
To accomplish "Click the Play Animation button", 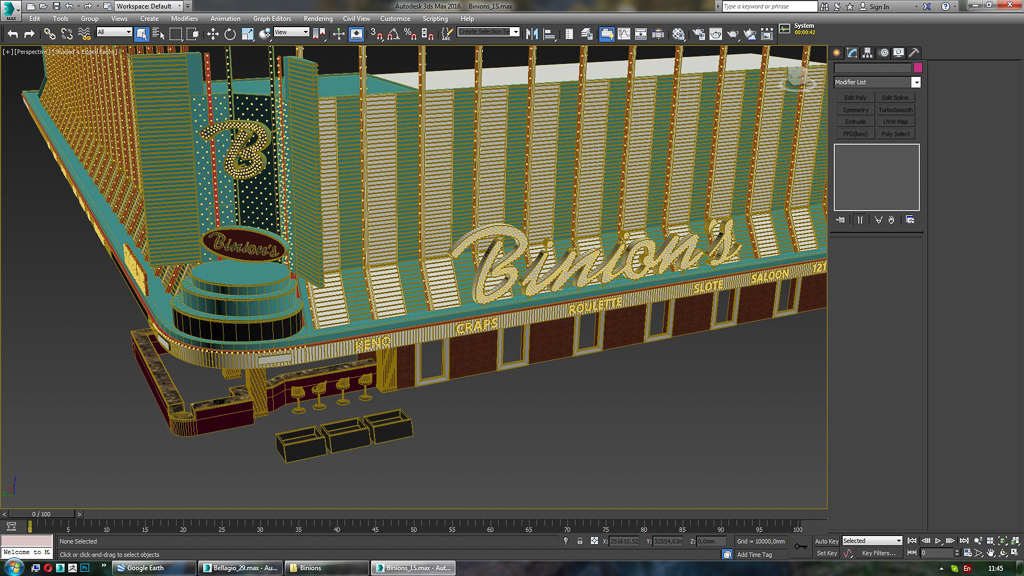I will tap(937, 541).
